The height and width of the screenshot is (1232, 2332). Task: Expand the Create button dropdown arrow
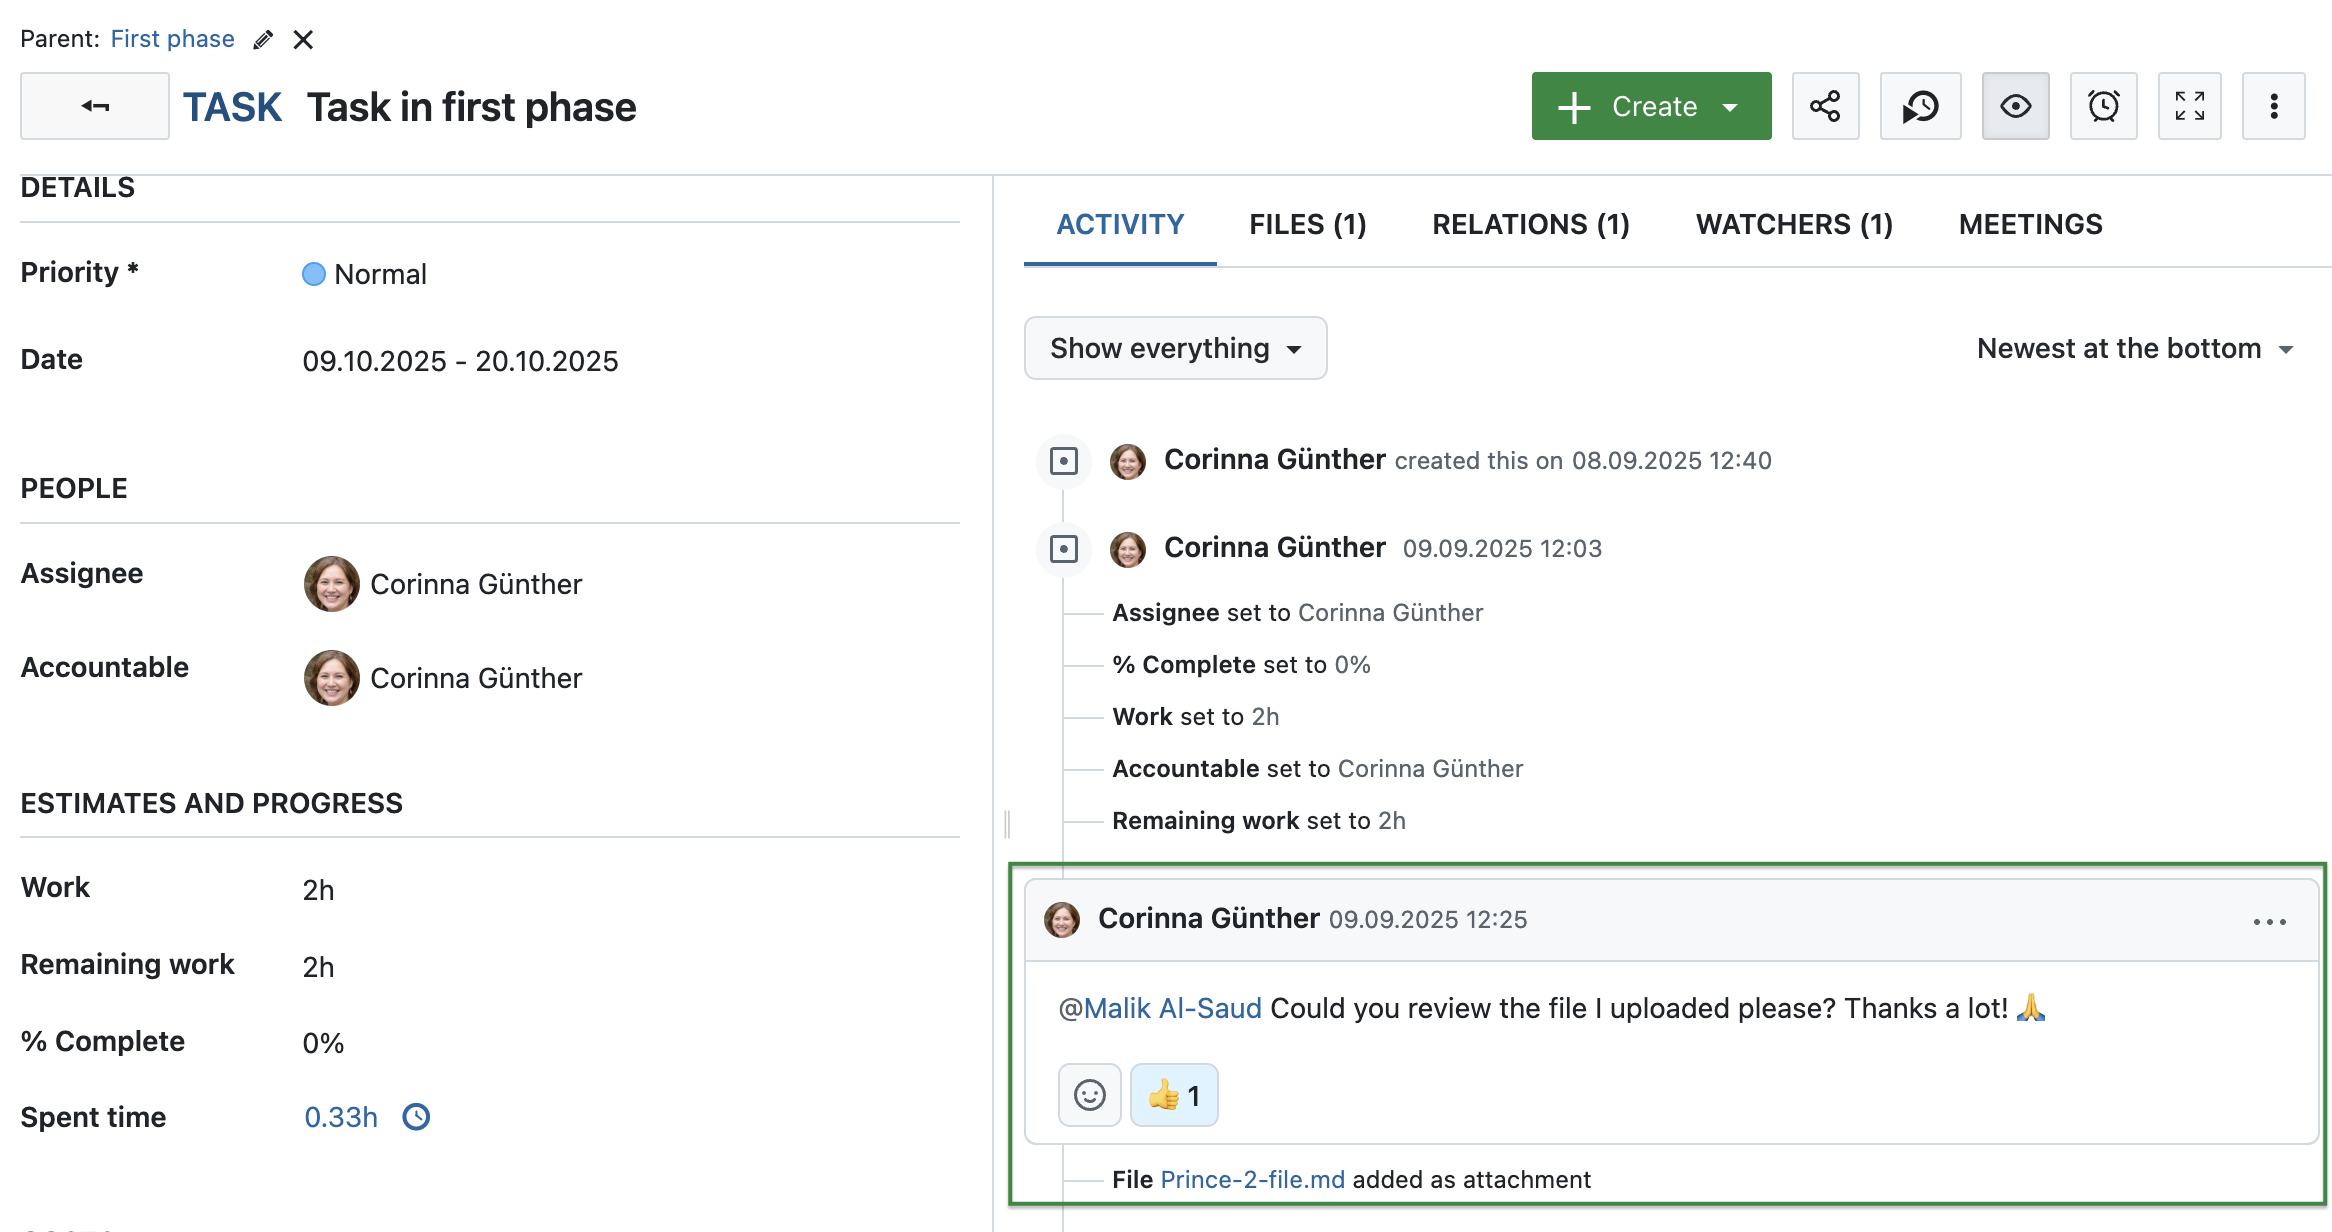(x=1728, y=106)
